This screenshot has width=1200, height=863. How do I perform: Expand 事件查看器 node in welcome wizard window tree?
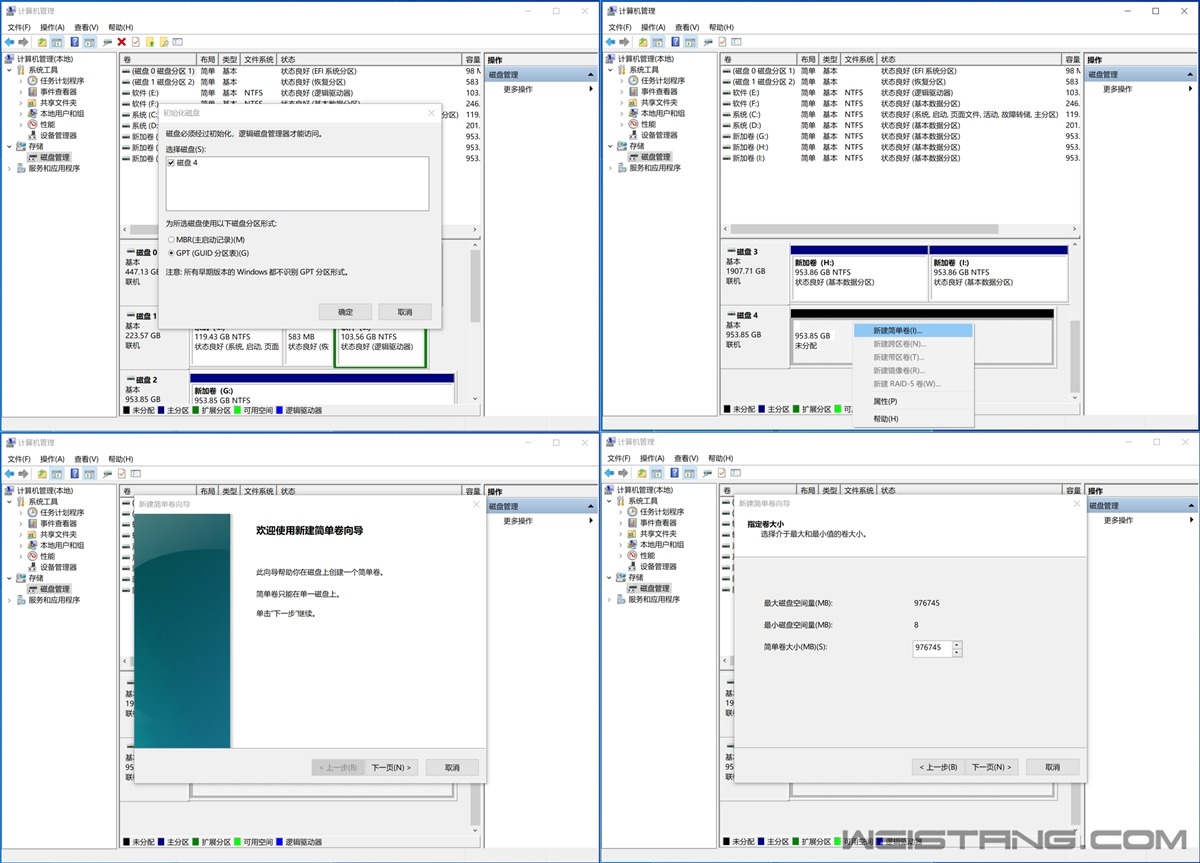tap(21, 523)
